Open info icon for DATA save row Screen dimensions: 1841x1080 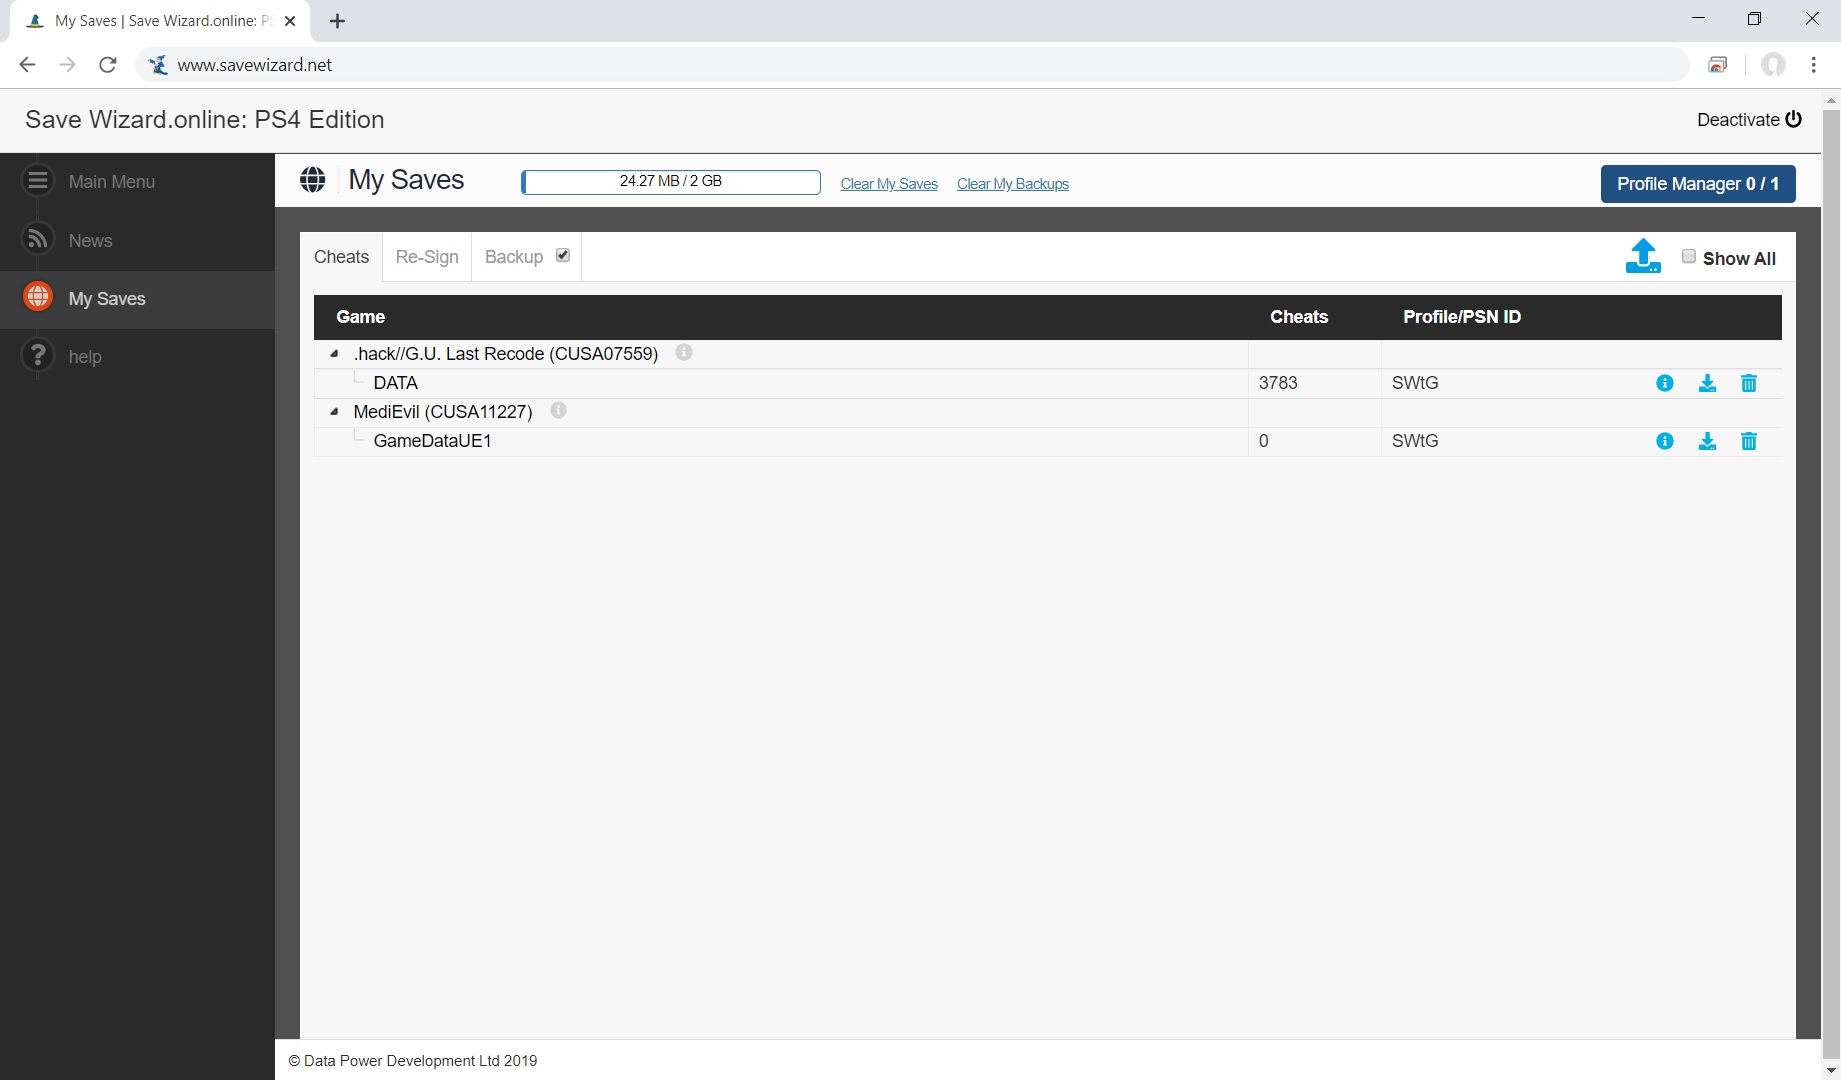1665,383
